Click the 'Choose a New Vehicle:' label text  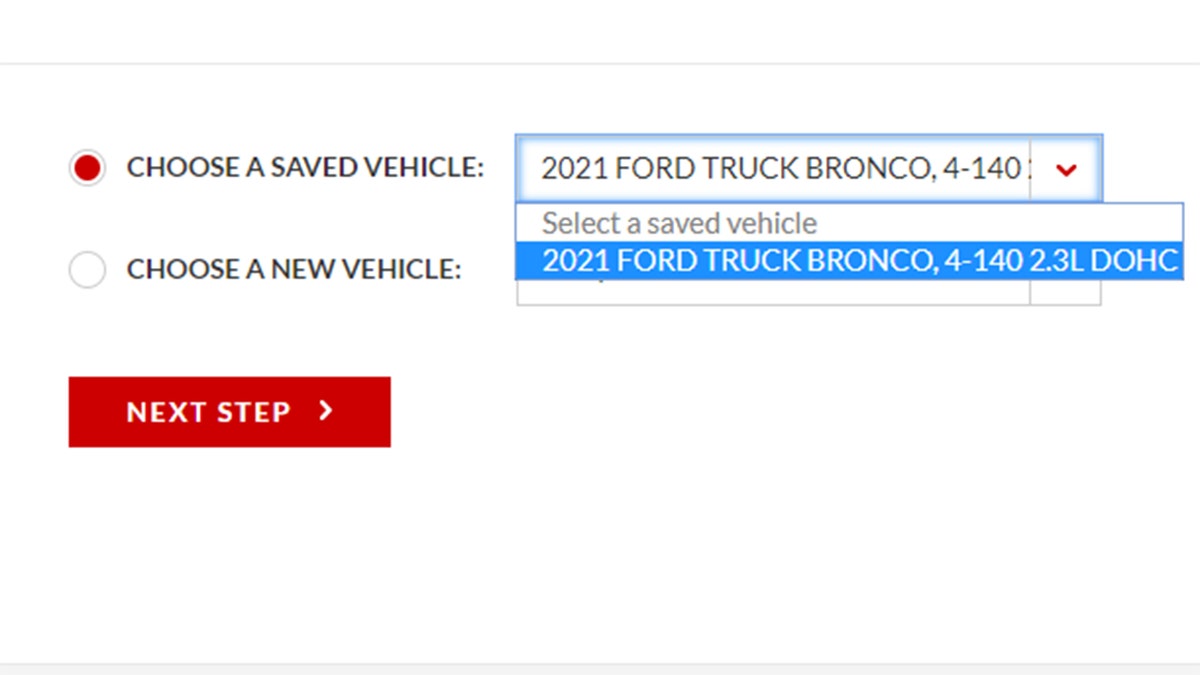[294, 269]
